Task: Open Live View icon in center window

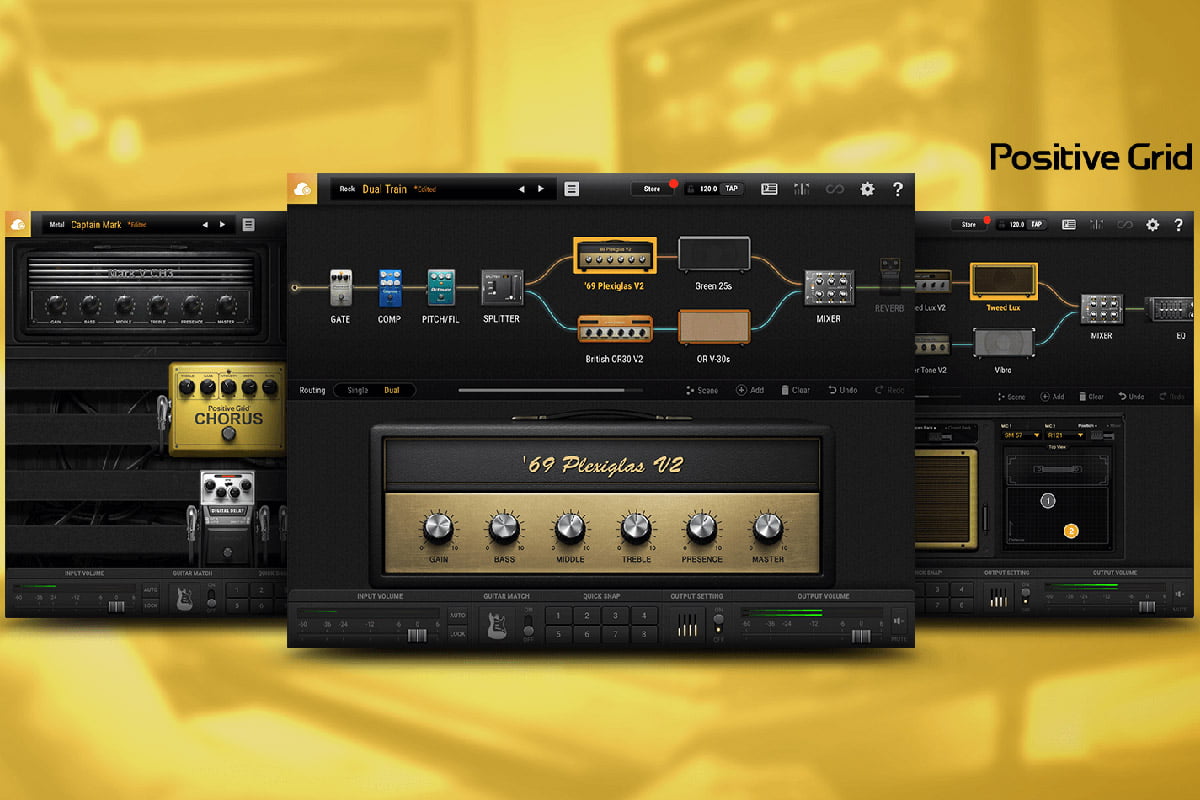Action: point(769,188)
